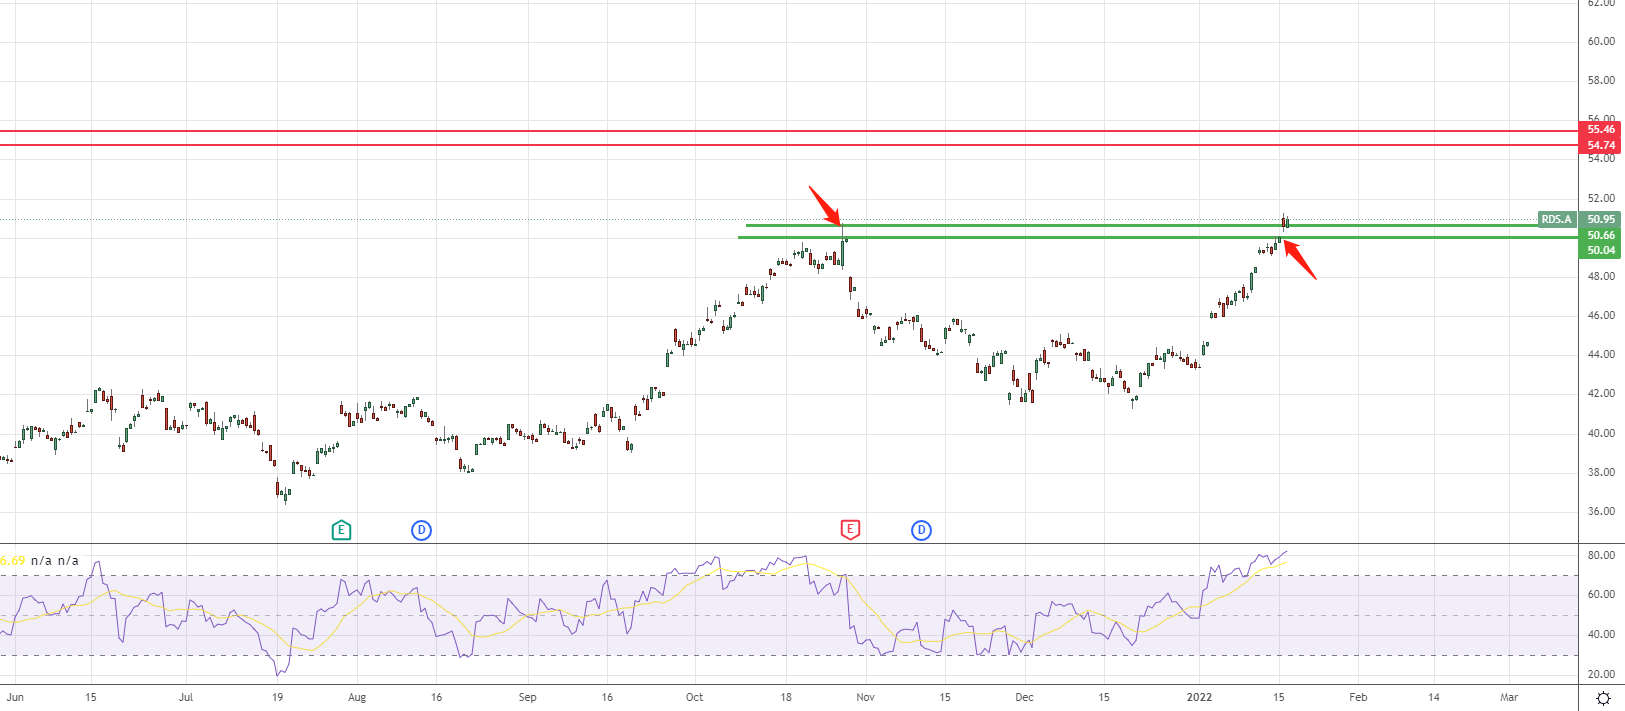This screenshot has width=1625, height=711.
Task: Click the 60.00 price scale label
Action: coord(1601,41)
